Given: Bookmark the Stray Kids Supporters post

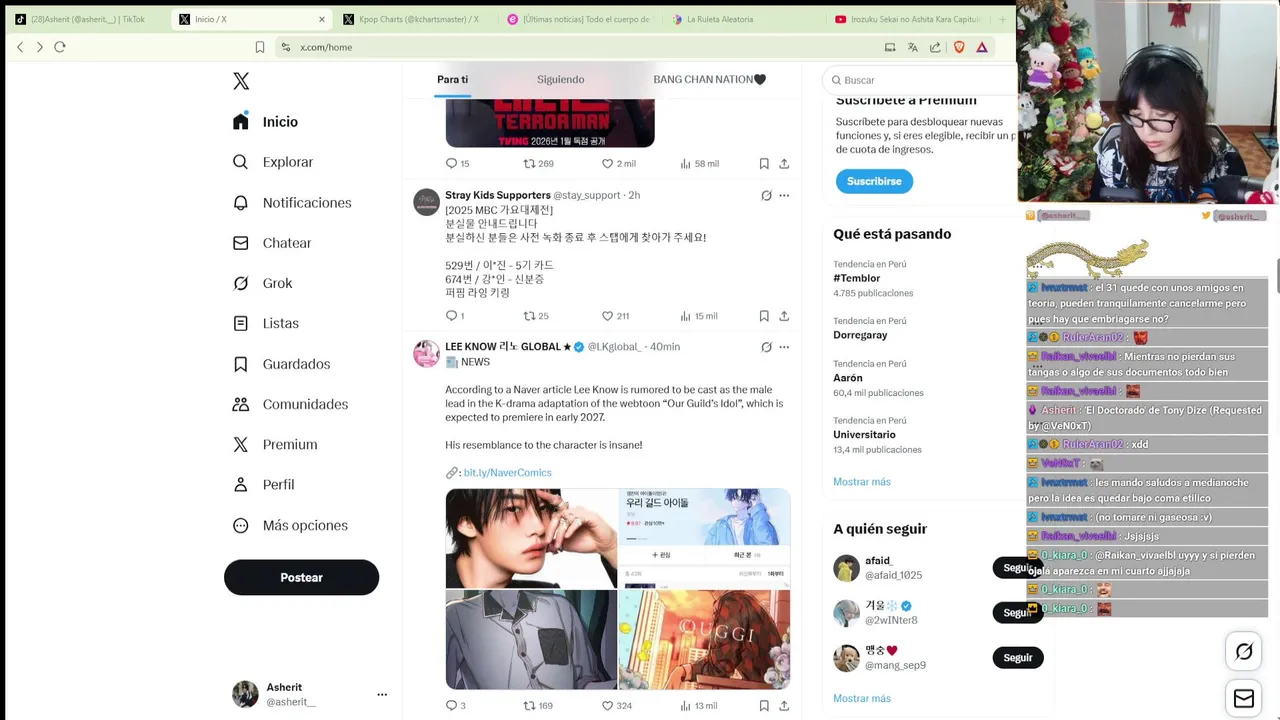Looking at the screenshot, I should [764, 316].
